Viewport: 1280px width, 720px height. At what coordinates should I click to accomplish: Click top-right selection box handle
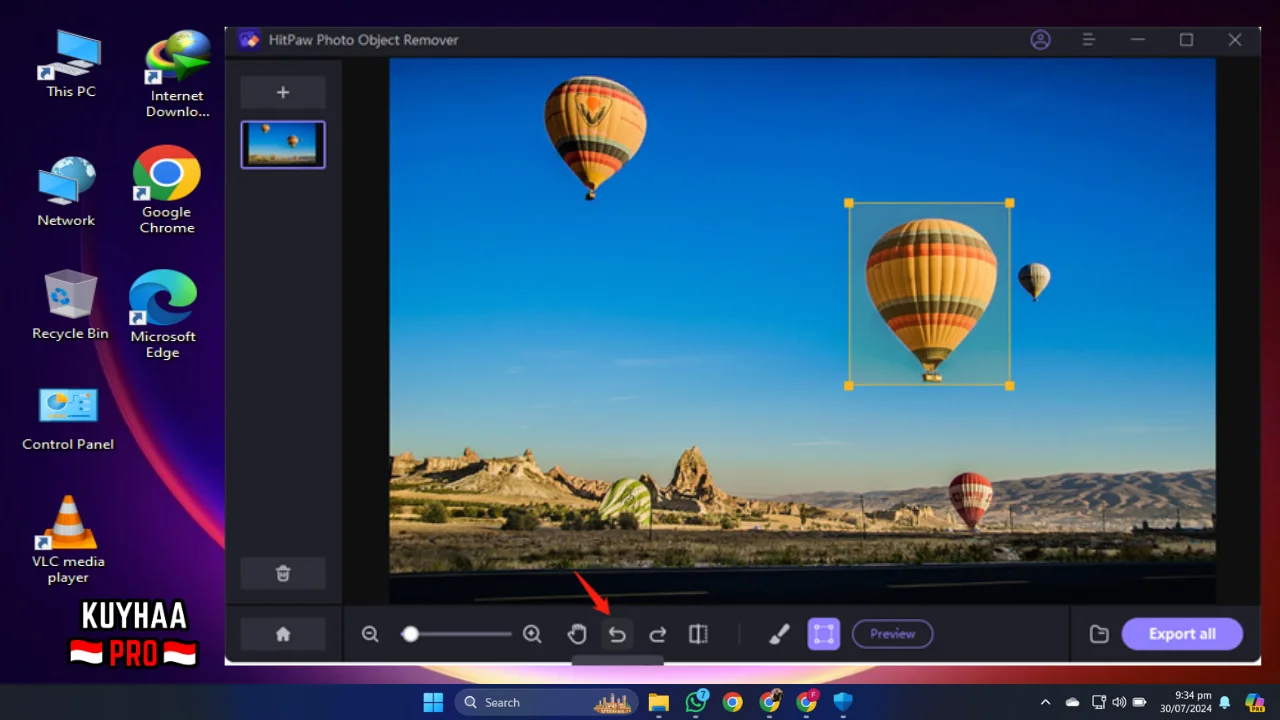1010,203
